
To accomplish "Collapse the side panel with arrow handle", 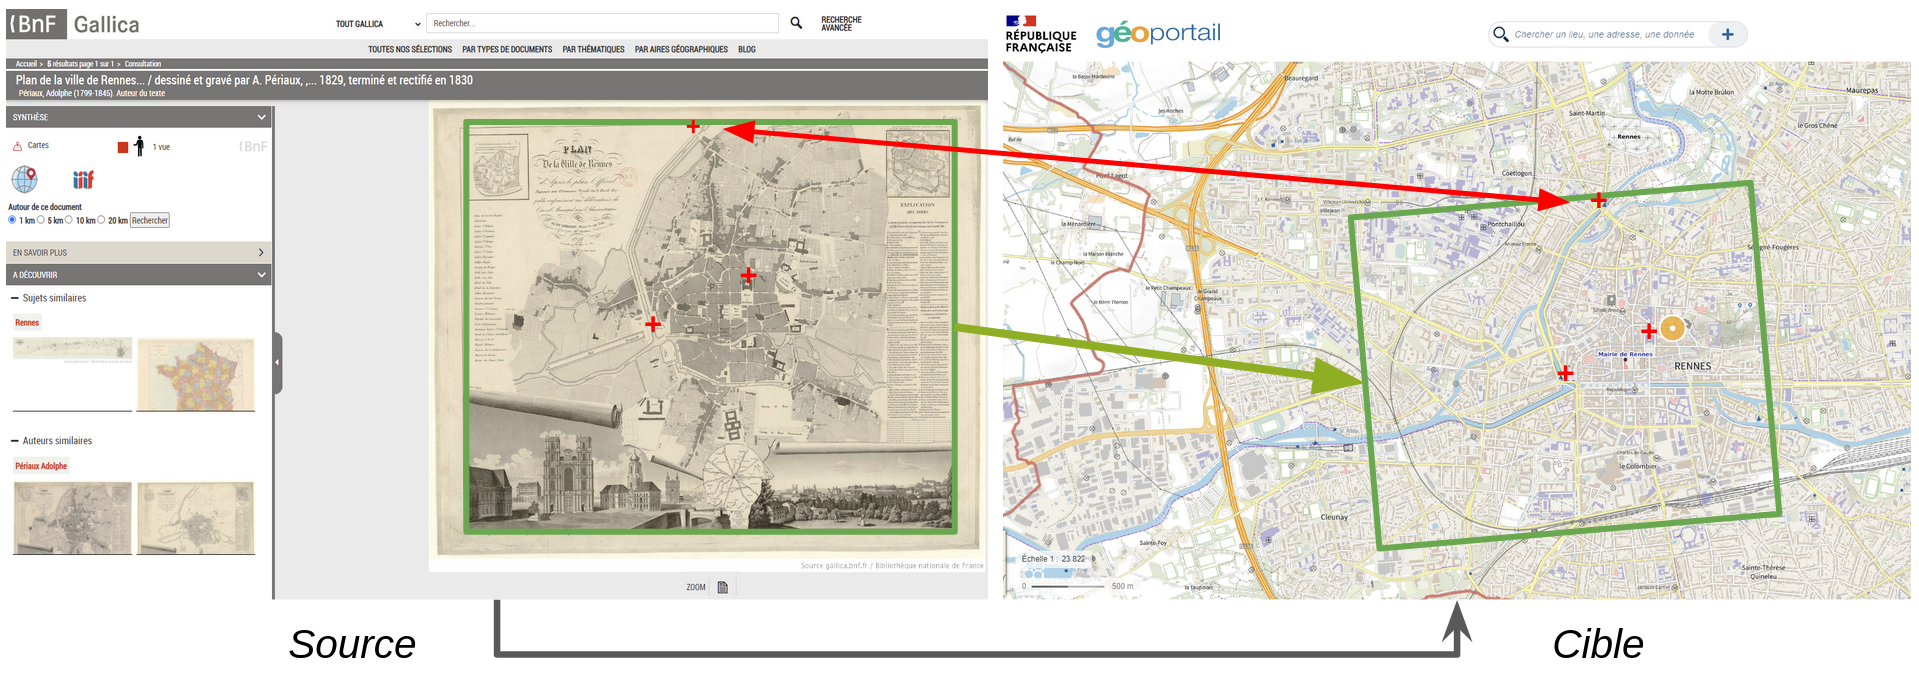I will pyautogui.click(x=278, y=363).
